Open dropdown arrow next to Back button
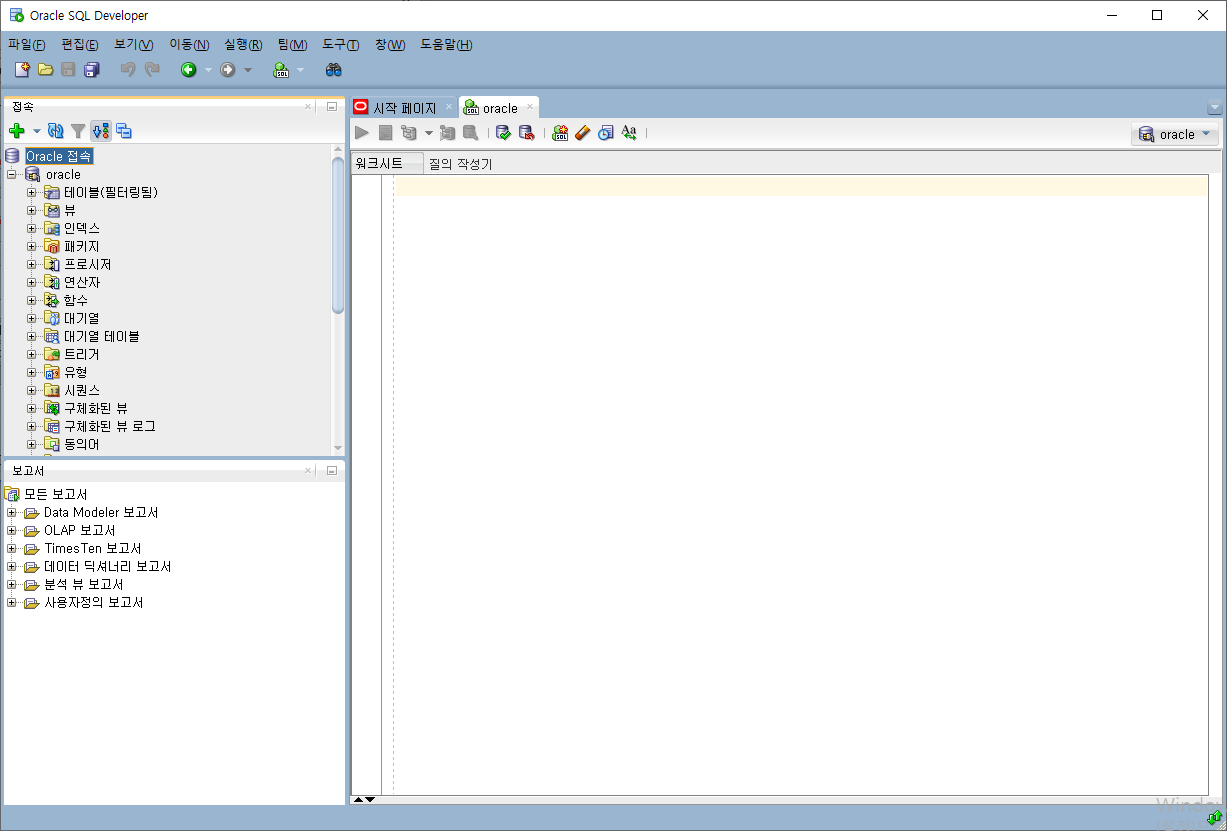 [208, 71]
